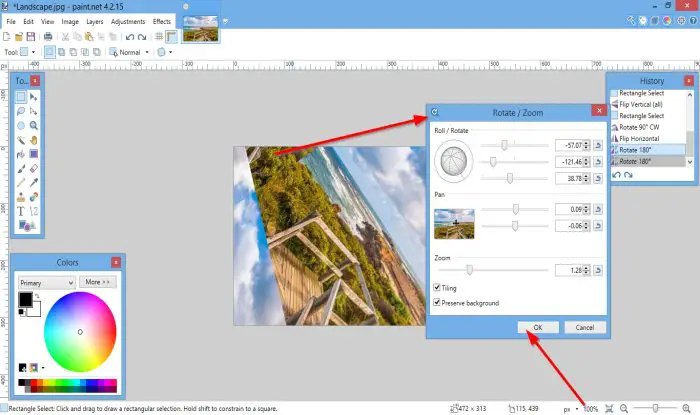Select the Eraser tool
This screenshot has height=415, width=700.
[34, 168]
